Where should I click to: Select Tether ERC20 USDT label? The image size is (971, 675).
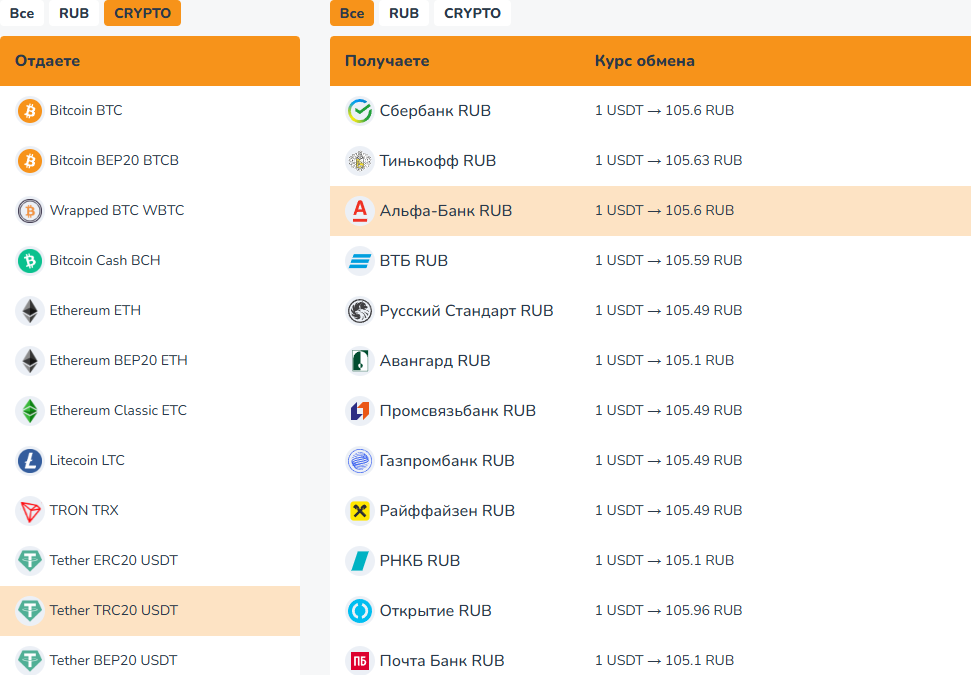click(x=113, y=560)
